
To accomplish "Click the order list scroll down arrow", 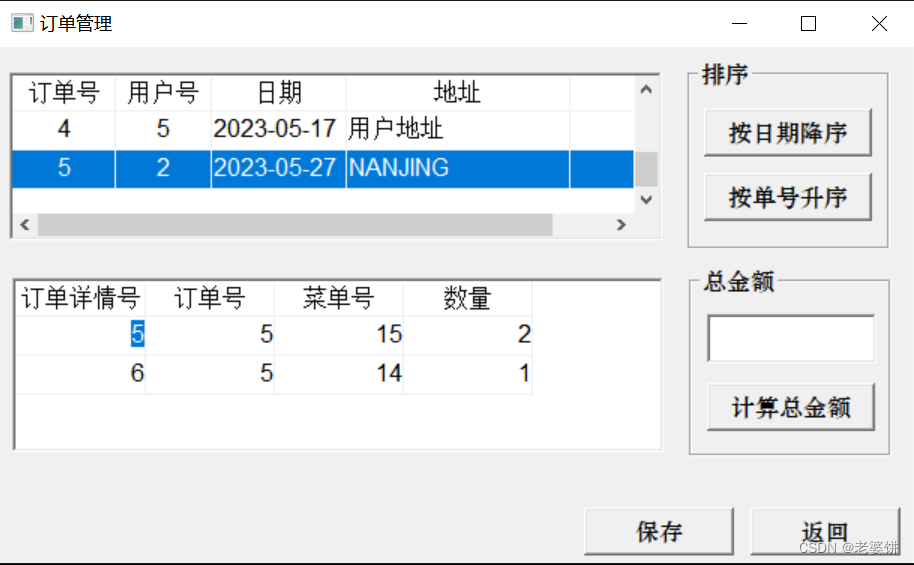I will click(x=646, y=200).
